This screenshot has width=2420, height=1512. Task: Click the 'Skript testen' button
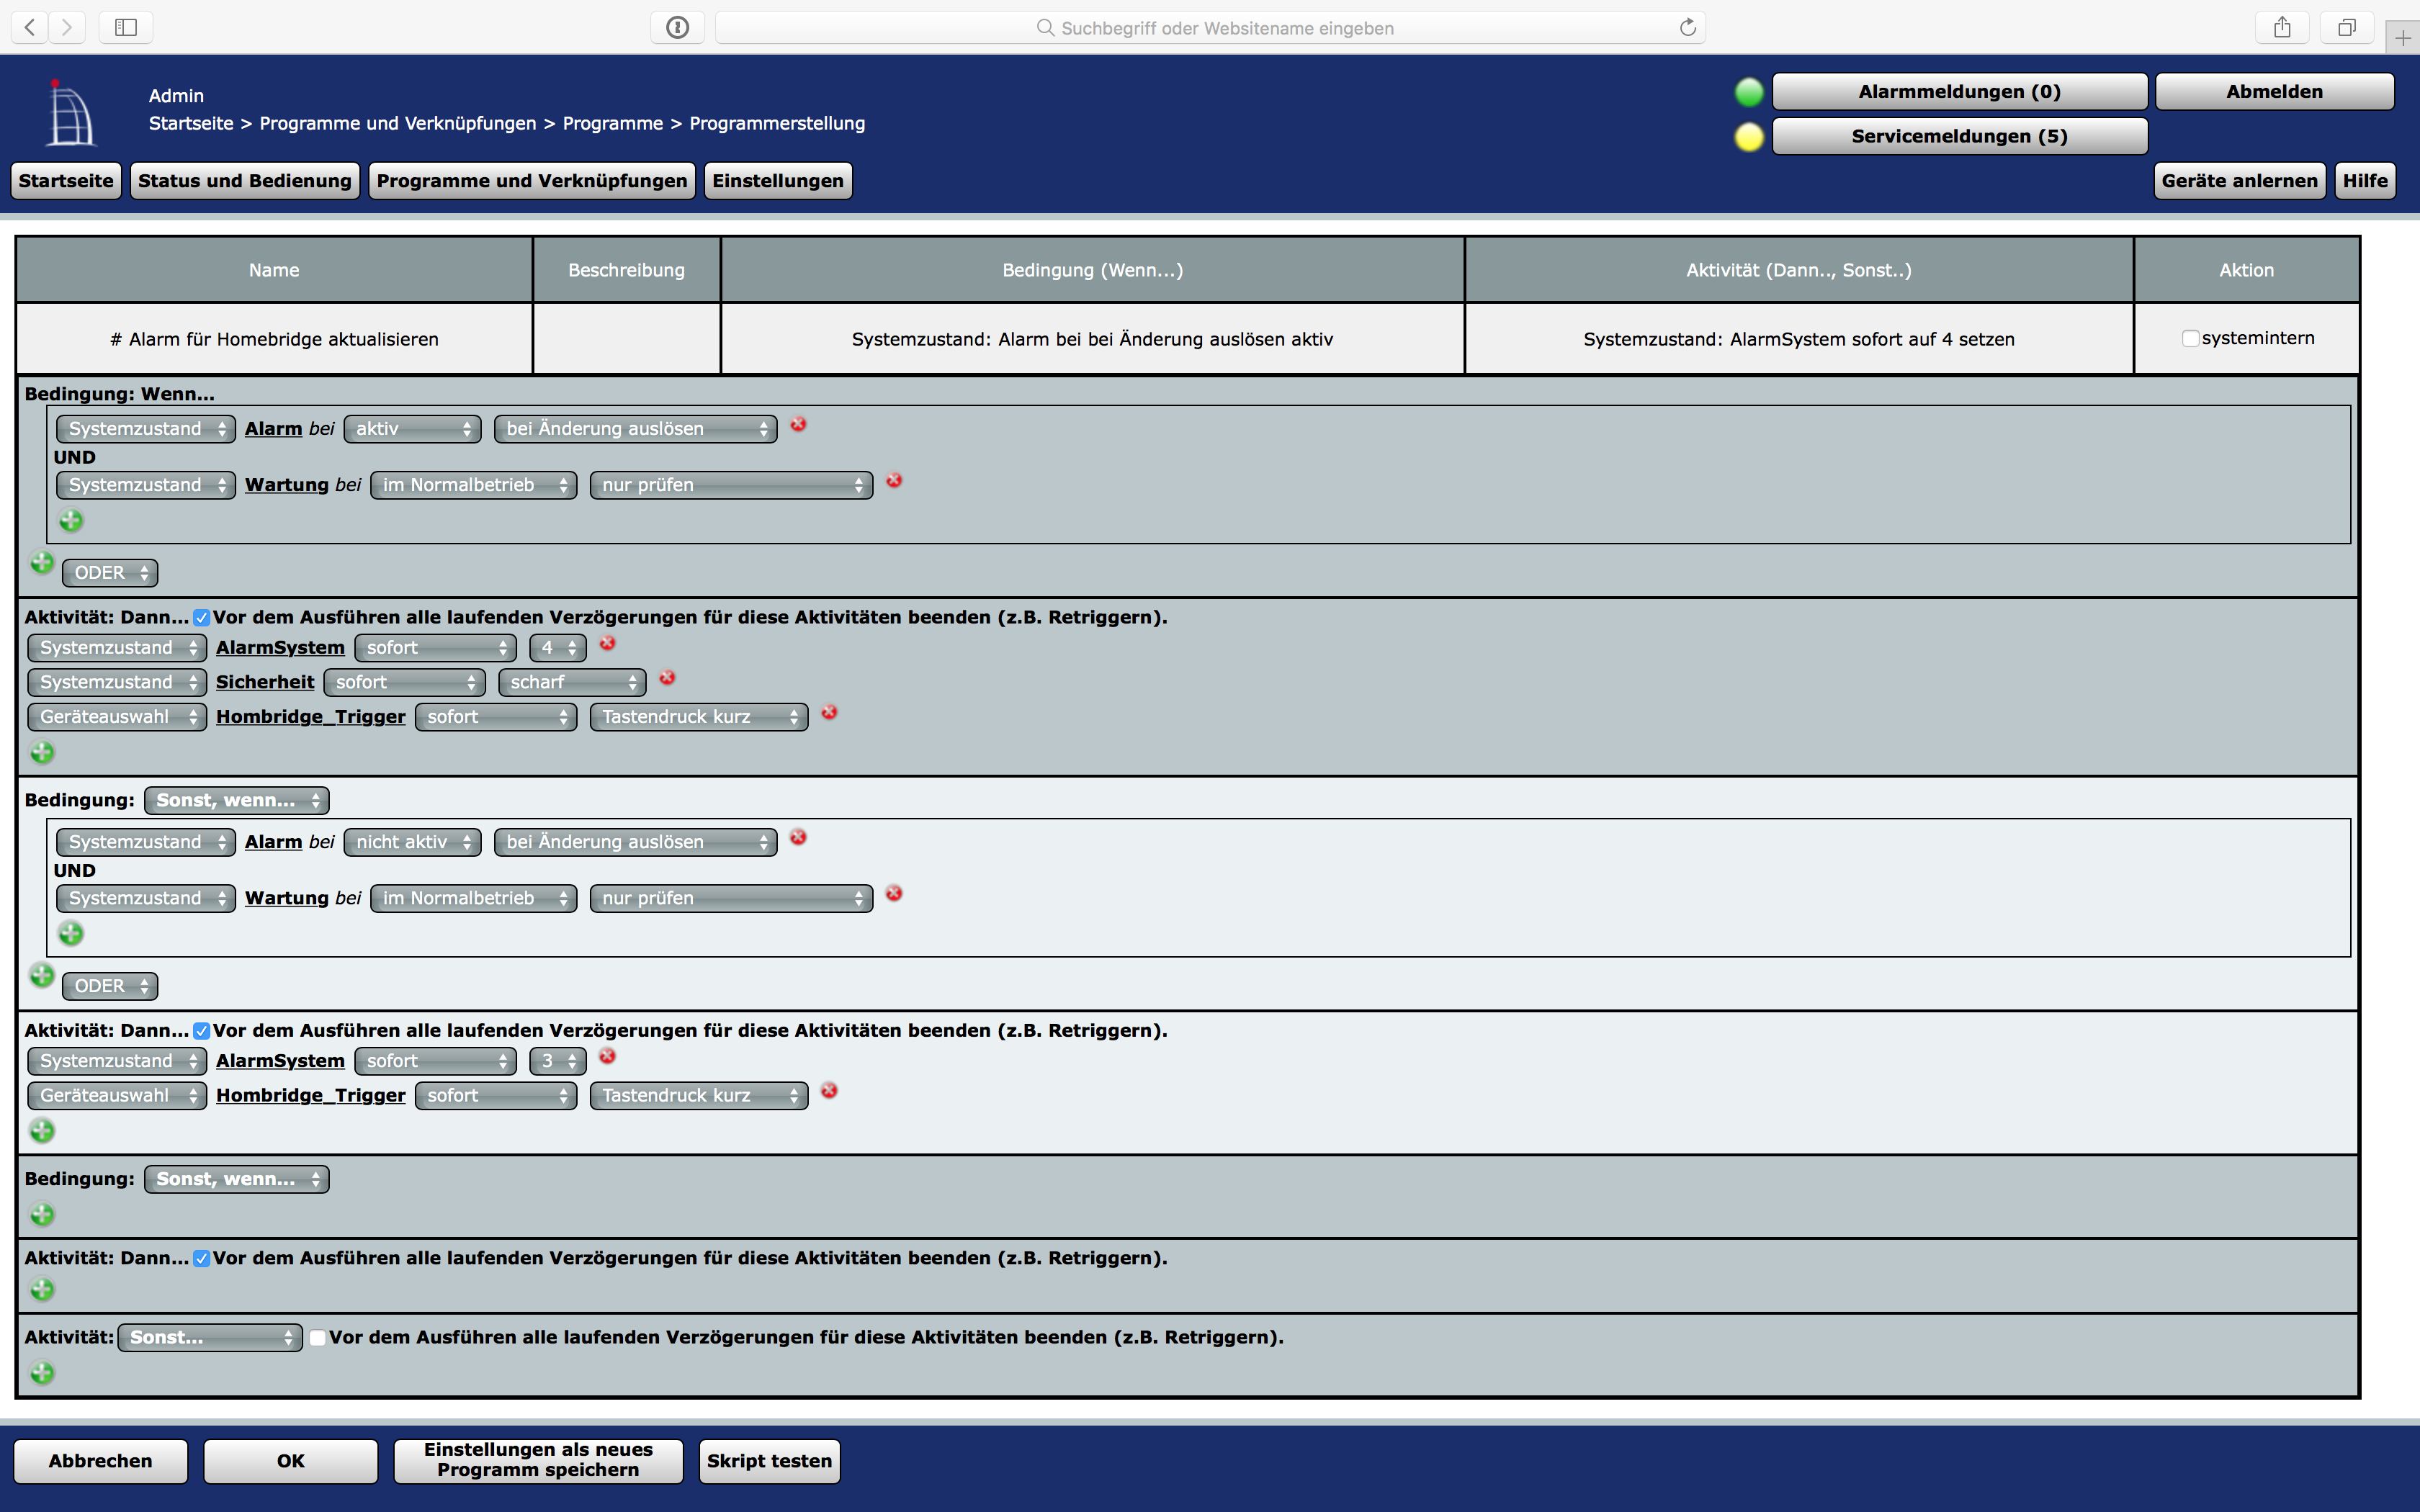pyautogui.click(x=769, y=1461)
